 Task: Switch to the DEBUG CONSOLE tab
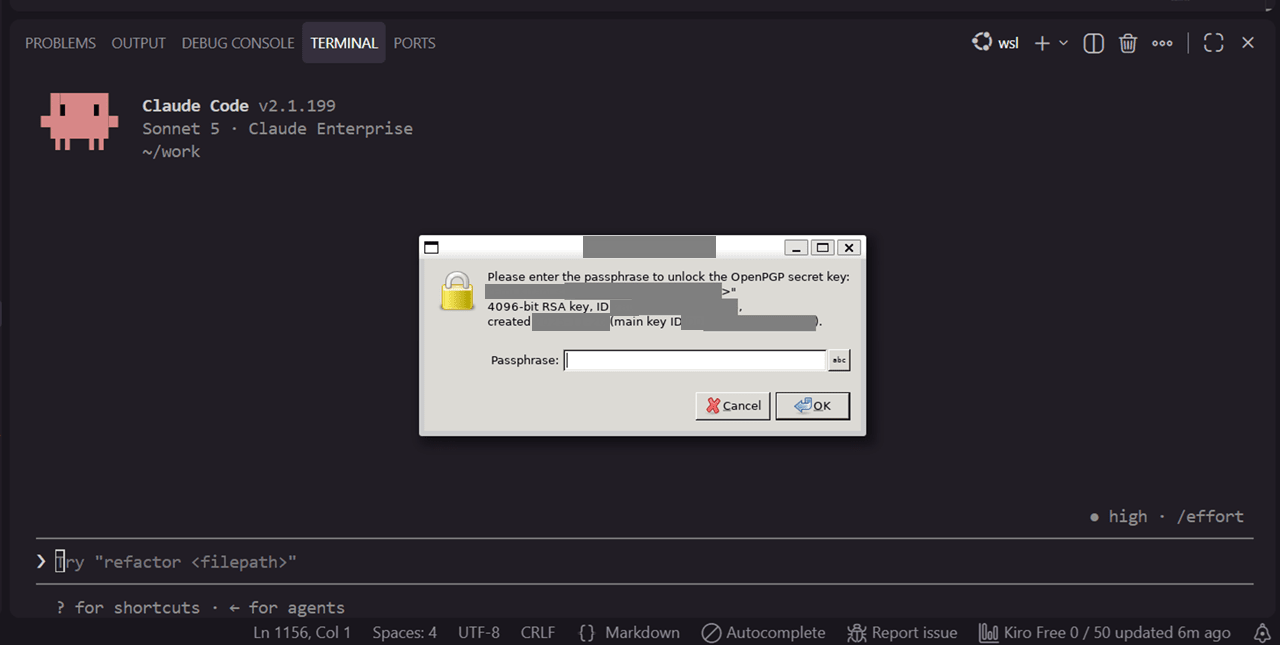pyautogui.click(x=238, y=43)
